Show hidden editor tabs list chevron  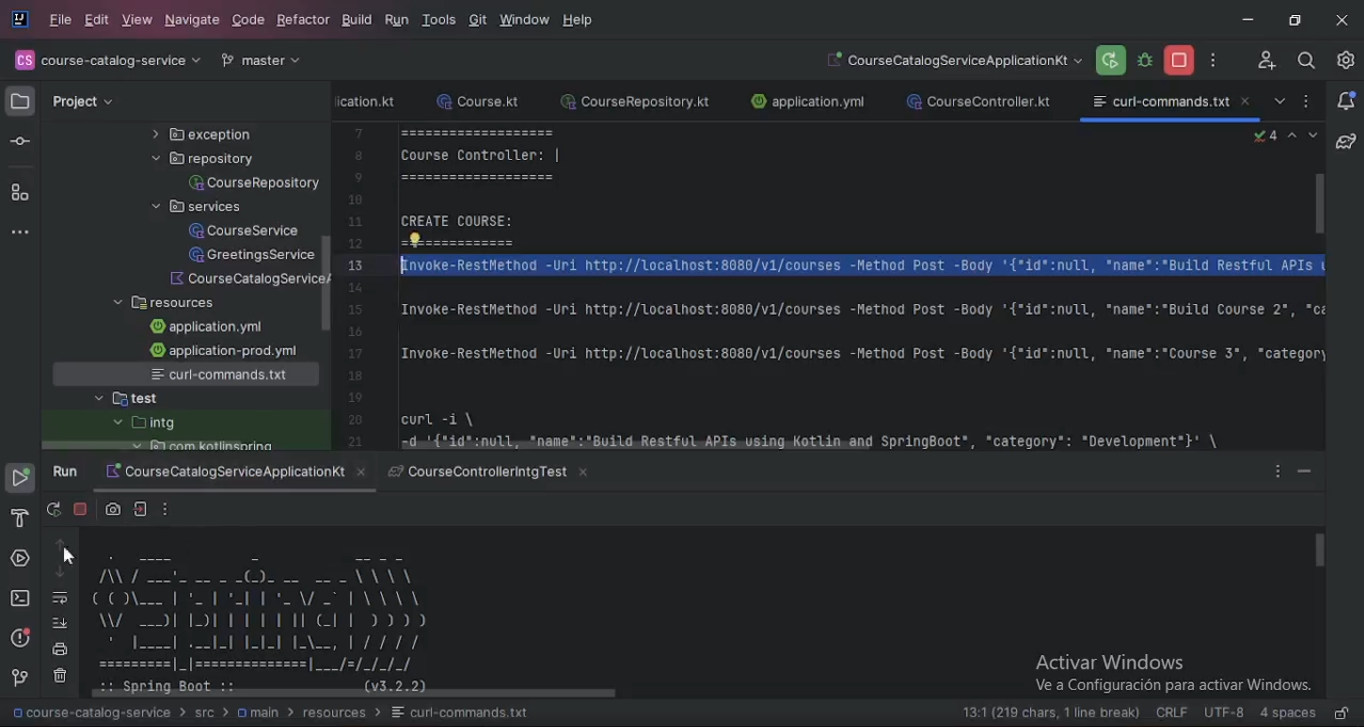[x=1279, y=101]
